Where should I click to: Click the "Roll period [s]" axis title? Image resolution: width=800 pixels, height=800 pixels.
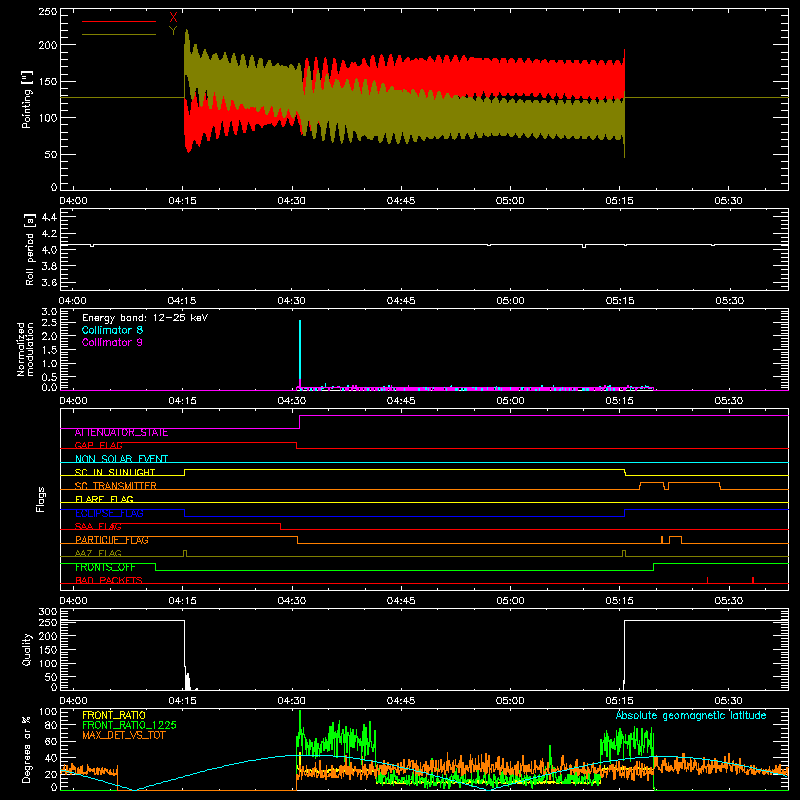(29, 249)
